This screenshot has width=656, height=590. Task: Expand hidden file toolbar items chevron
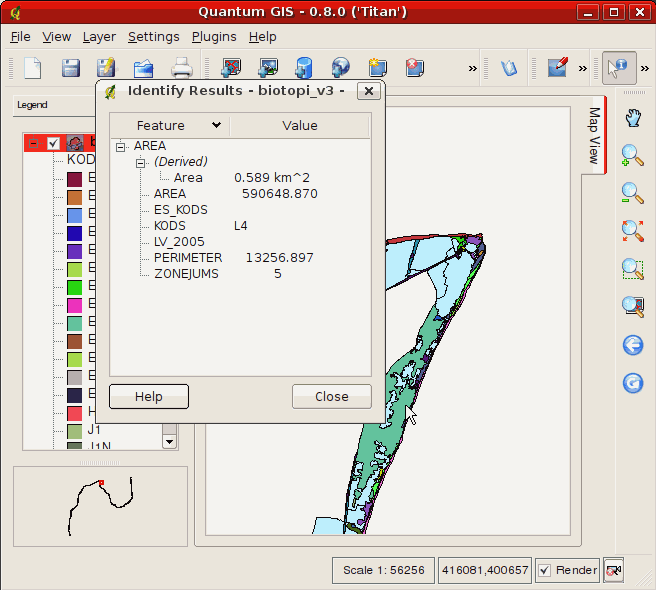pos(472,68)
